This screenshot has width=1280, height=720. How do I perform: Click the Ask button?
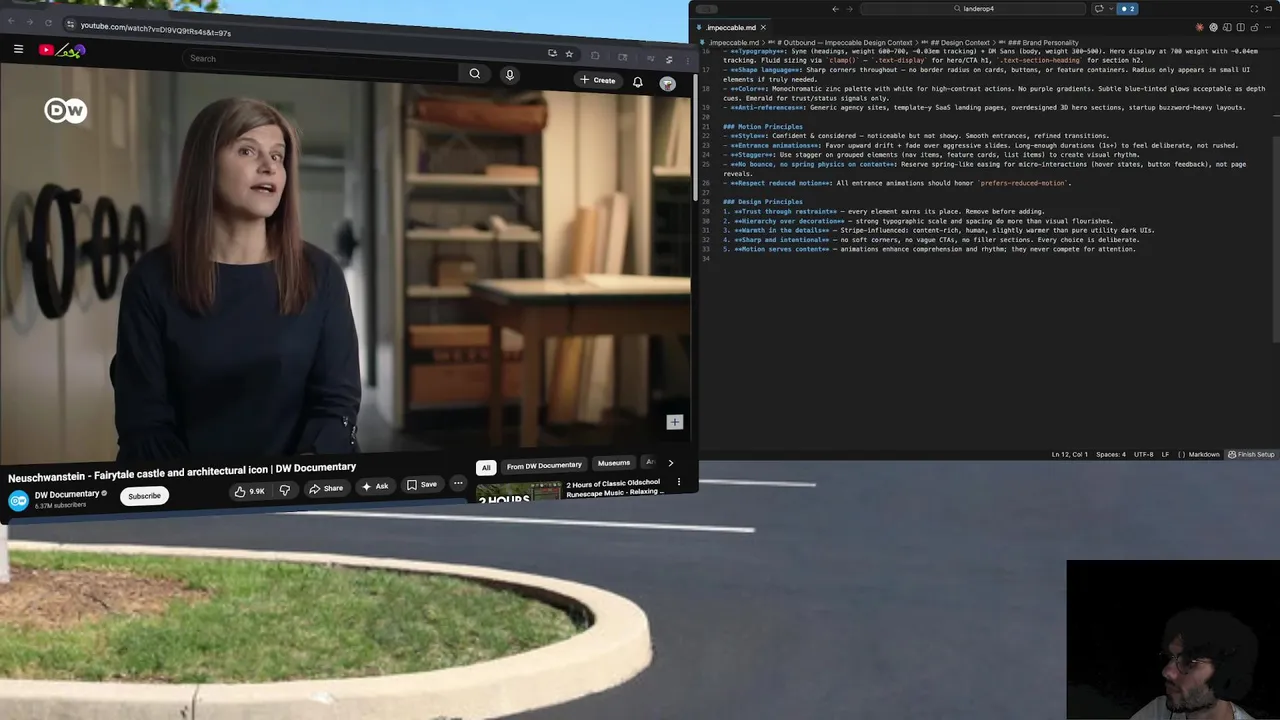tap(375, 486)
